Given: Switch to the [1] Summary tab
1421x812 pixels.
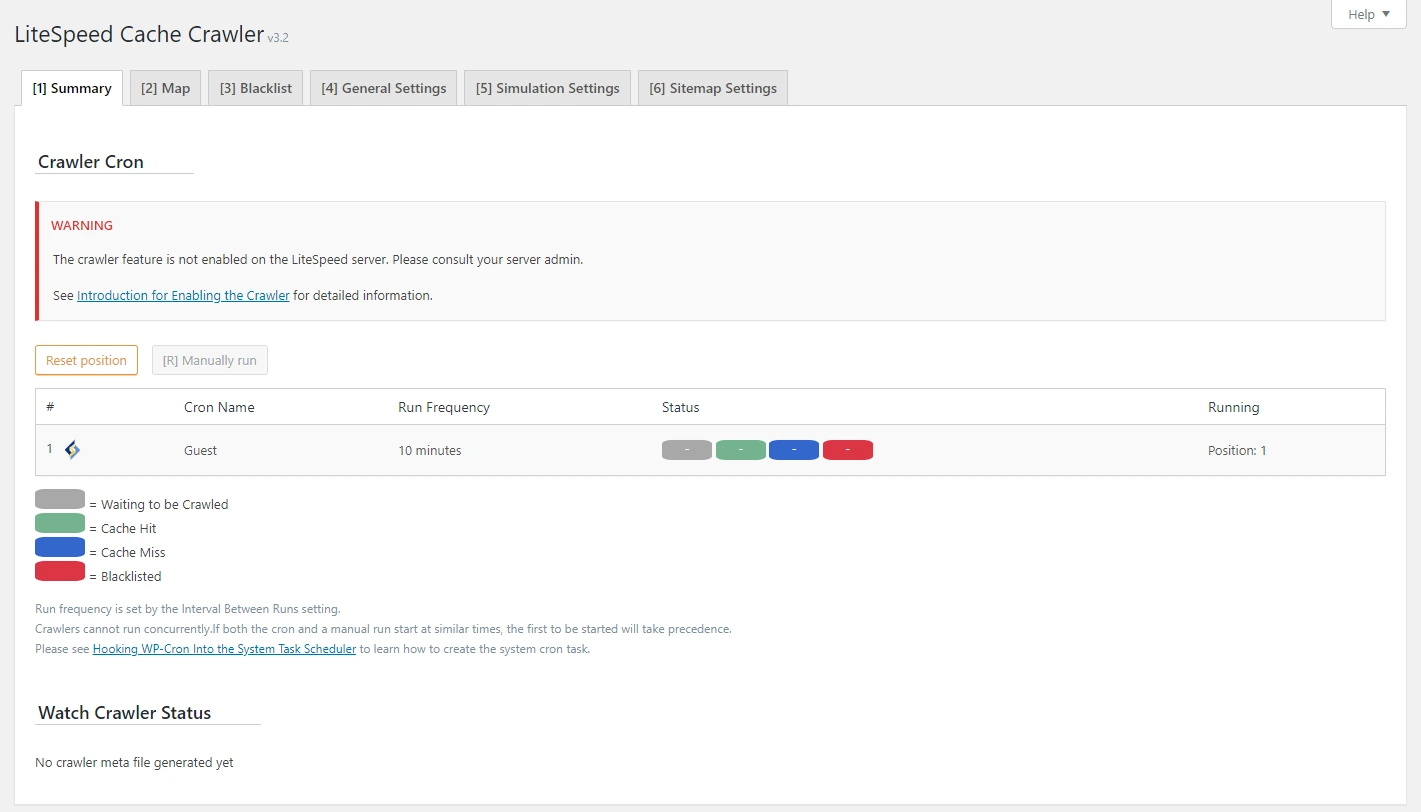Looking at the screenshot, I should (72, 88).
